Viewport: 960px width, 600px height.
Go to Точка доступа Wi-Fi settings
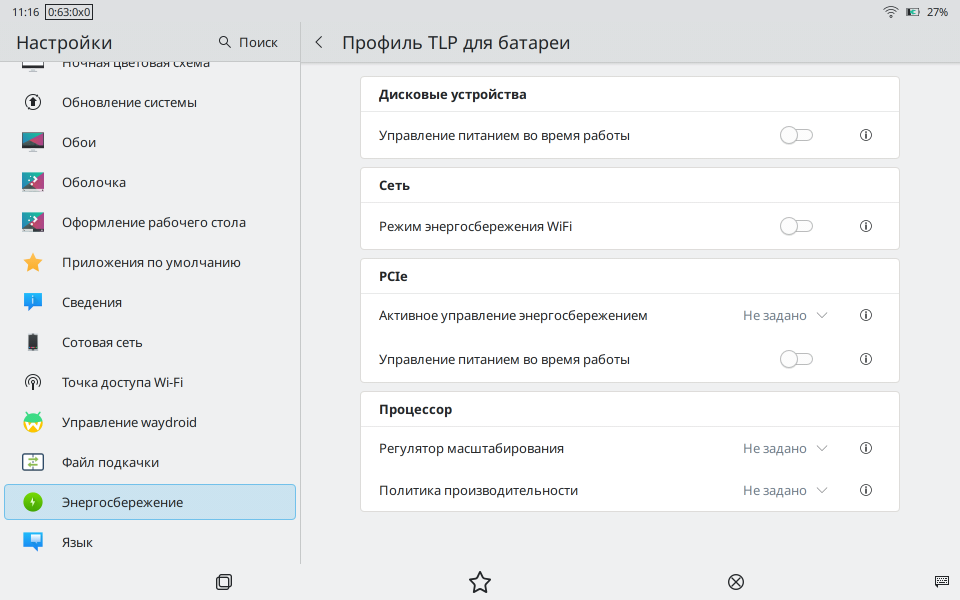(122, 382)
